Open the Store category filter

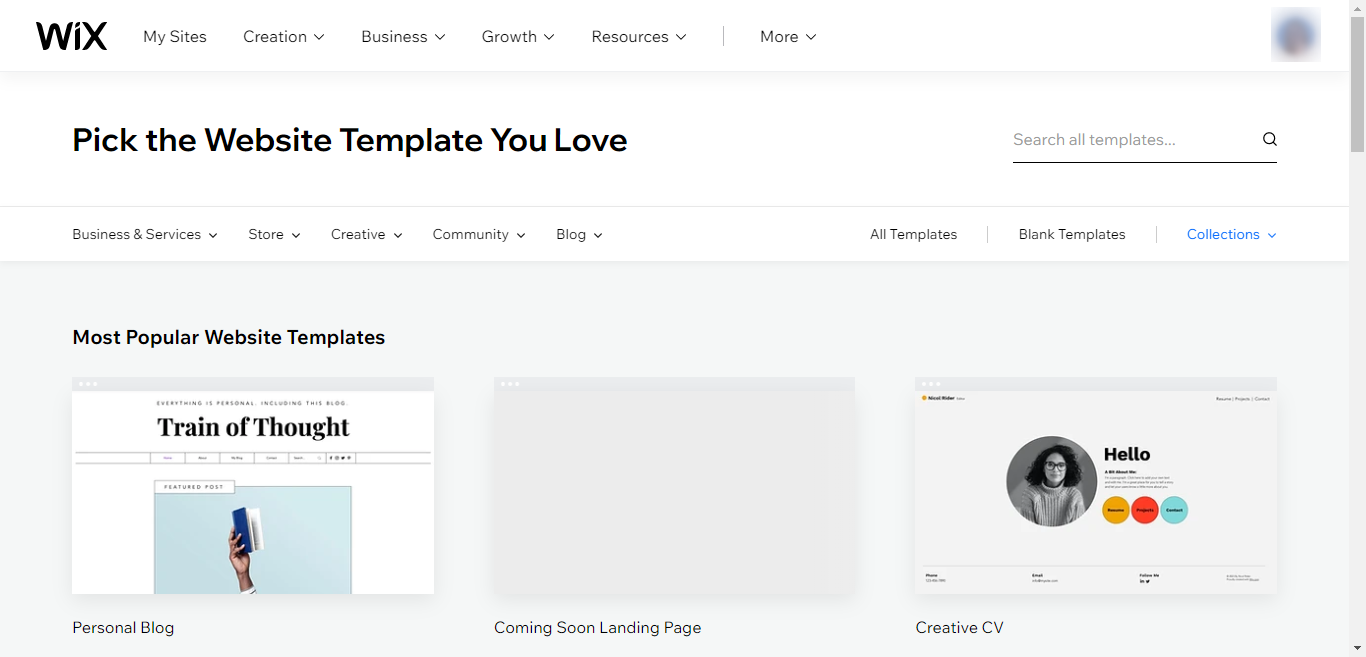274,235
